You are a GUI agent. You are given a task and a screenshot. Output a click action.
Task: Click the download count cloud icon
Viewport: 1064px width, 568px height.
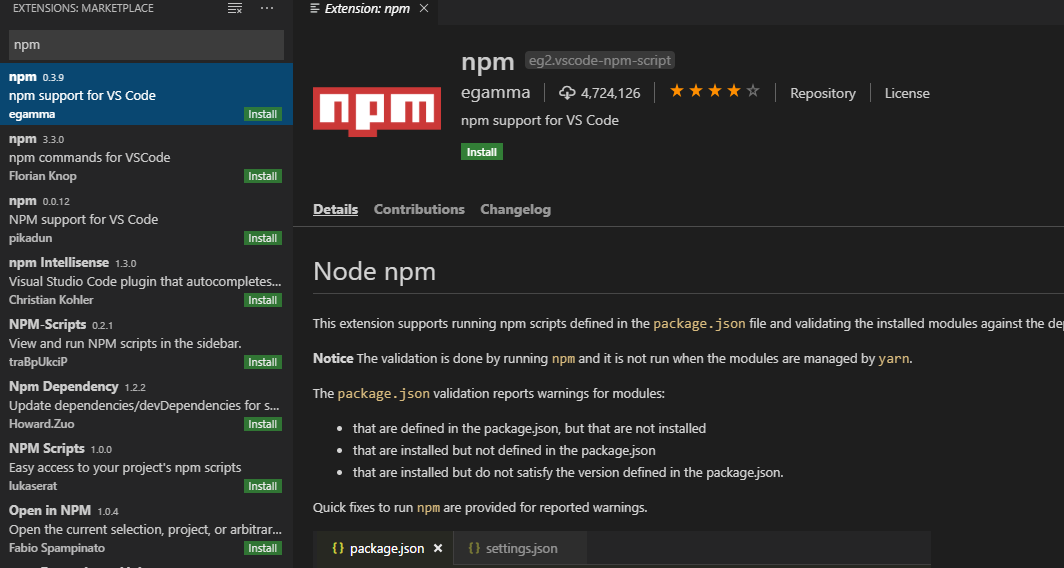pyautogui.click(x=567, y=93)
